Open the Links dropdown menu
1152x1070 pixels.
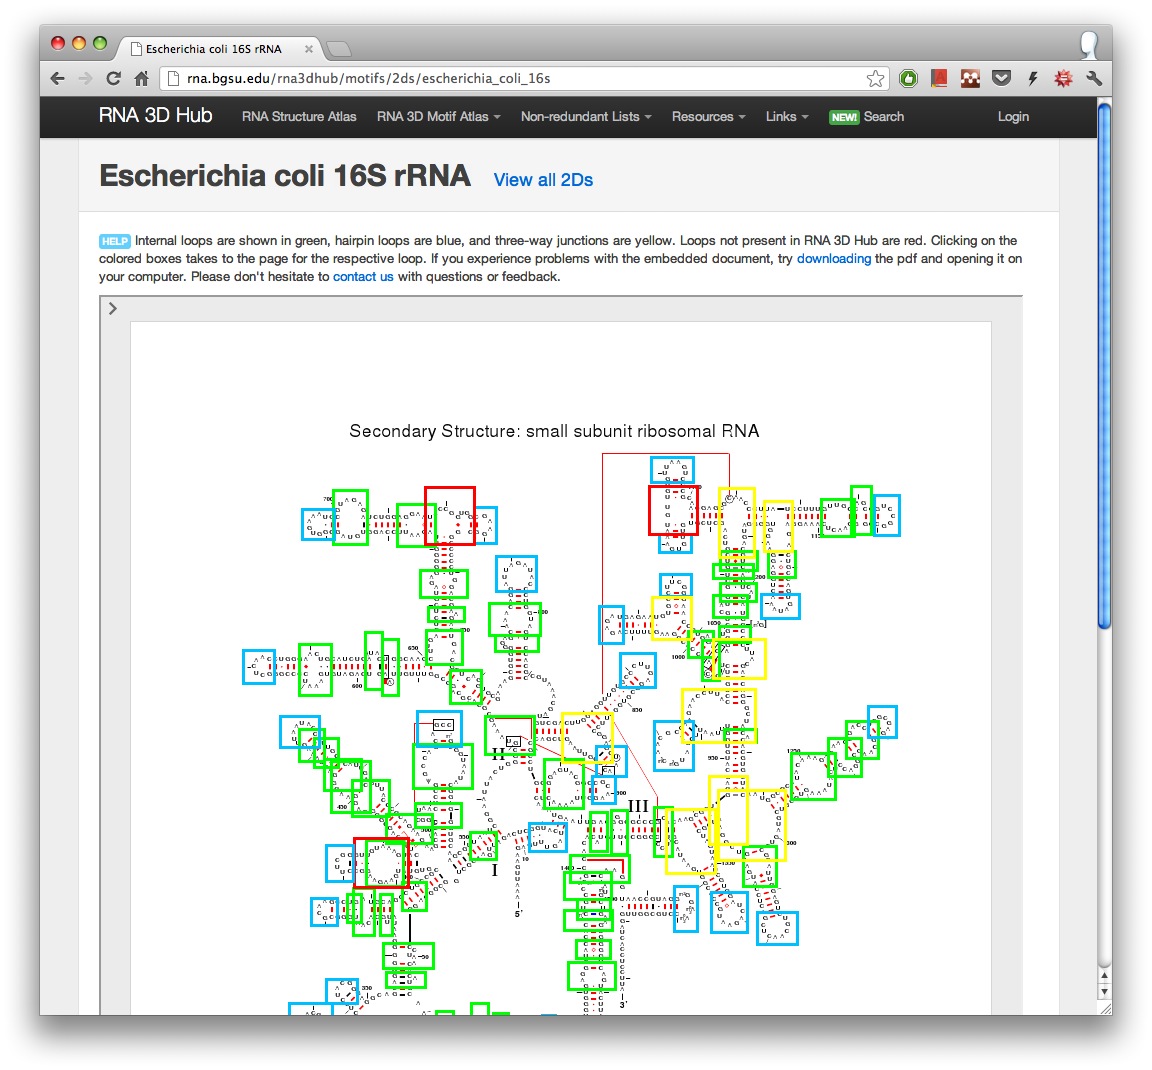point(787,117)
